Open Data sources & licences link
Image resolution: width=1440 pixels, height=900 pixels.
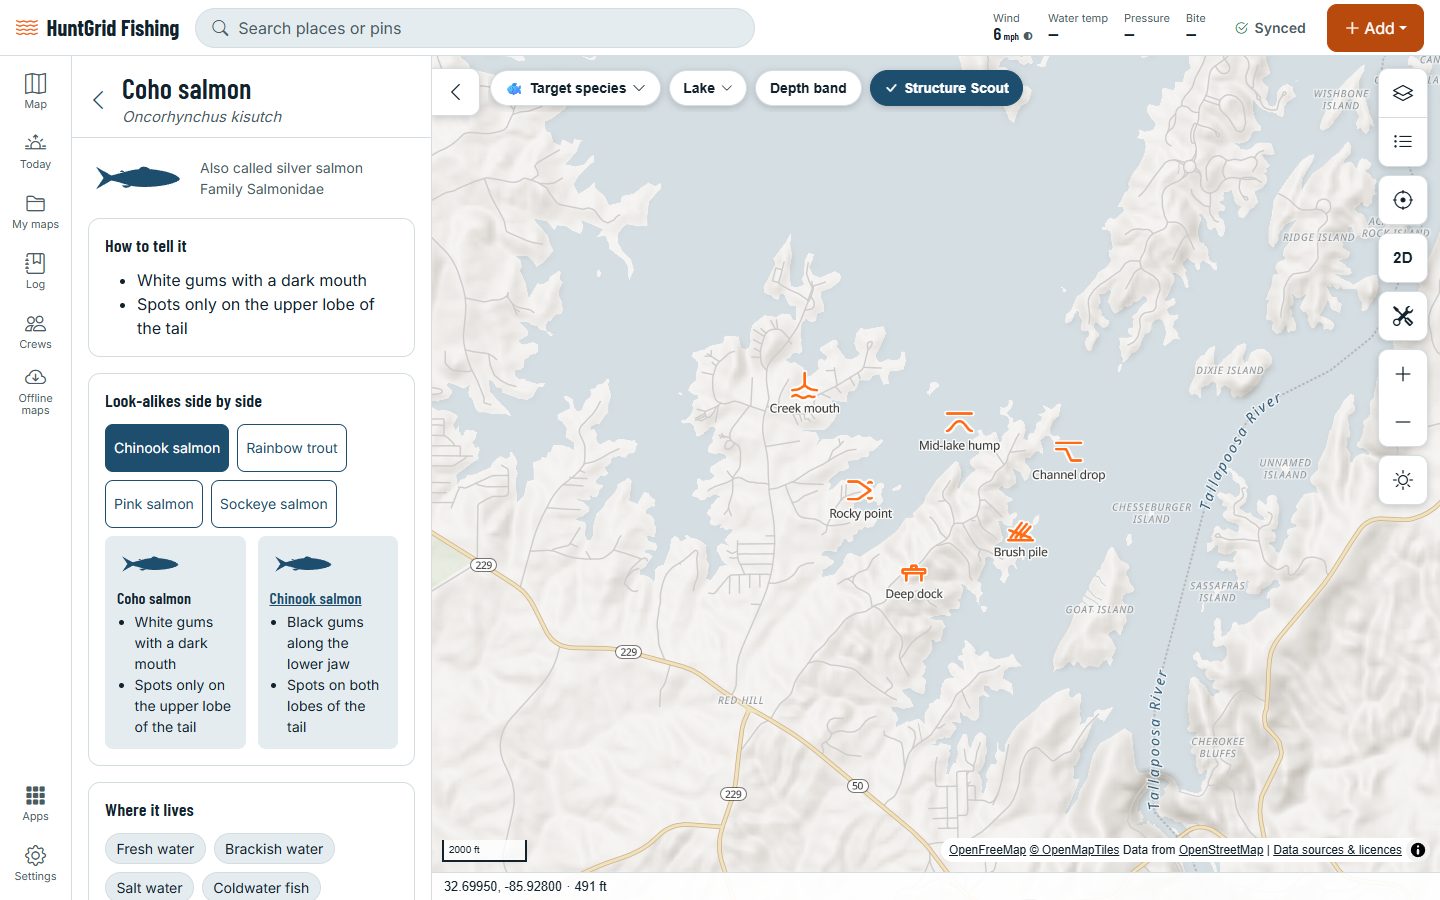[x=1337, y=850]
